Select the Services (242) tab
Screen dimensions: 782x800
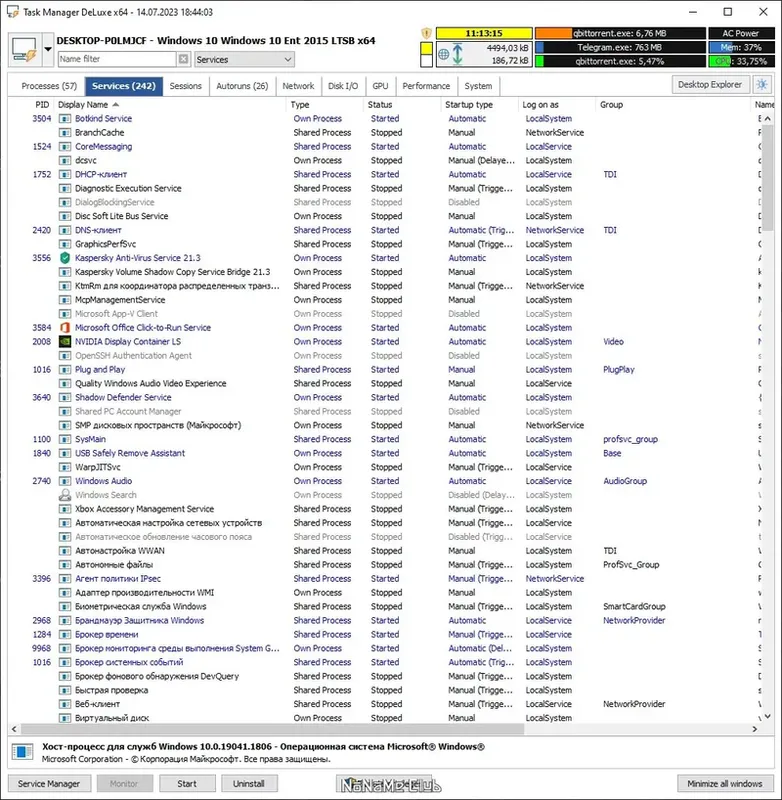coord(123,86)
